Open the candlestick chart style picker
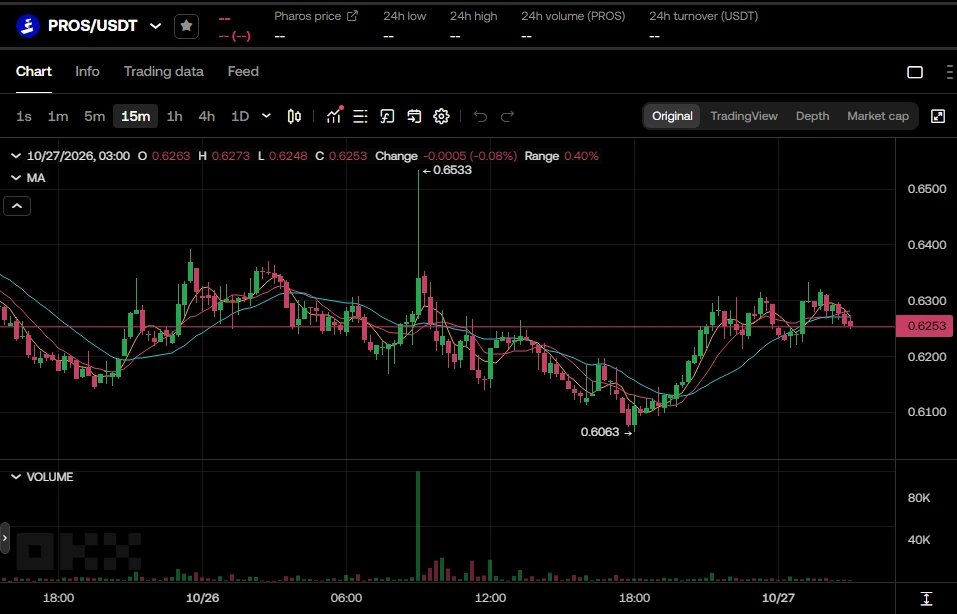The height and width of the screenshot is (614, 957). pyautogui.click(x=294, y=116)
